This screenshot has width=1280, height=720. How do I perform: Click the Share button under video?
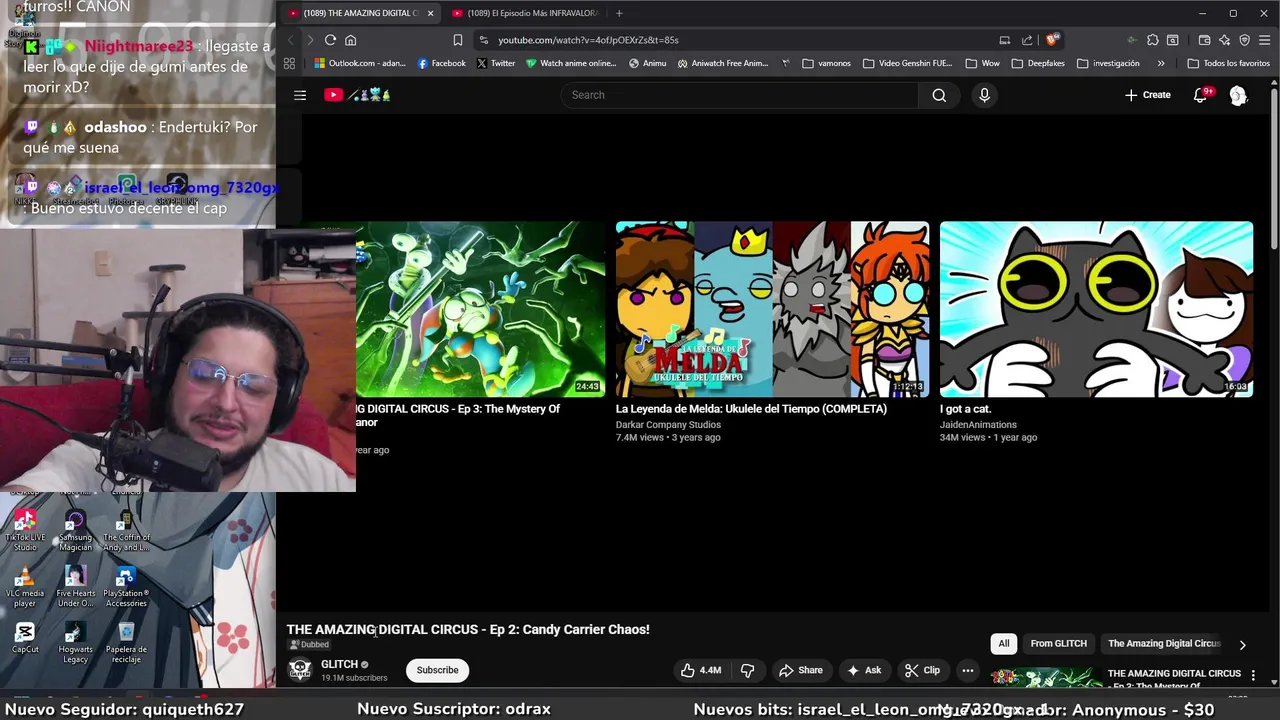pyautogui.click(x=801, y=670)
